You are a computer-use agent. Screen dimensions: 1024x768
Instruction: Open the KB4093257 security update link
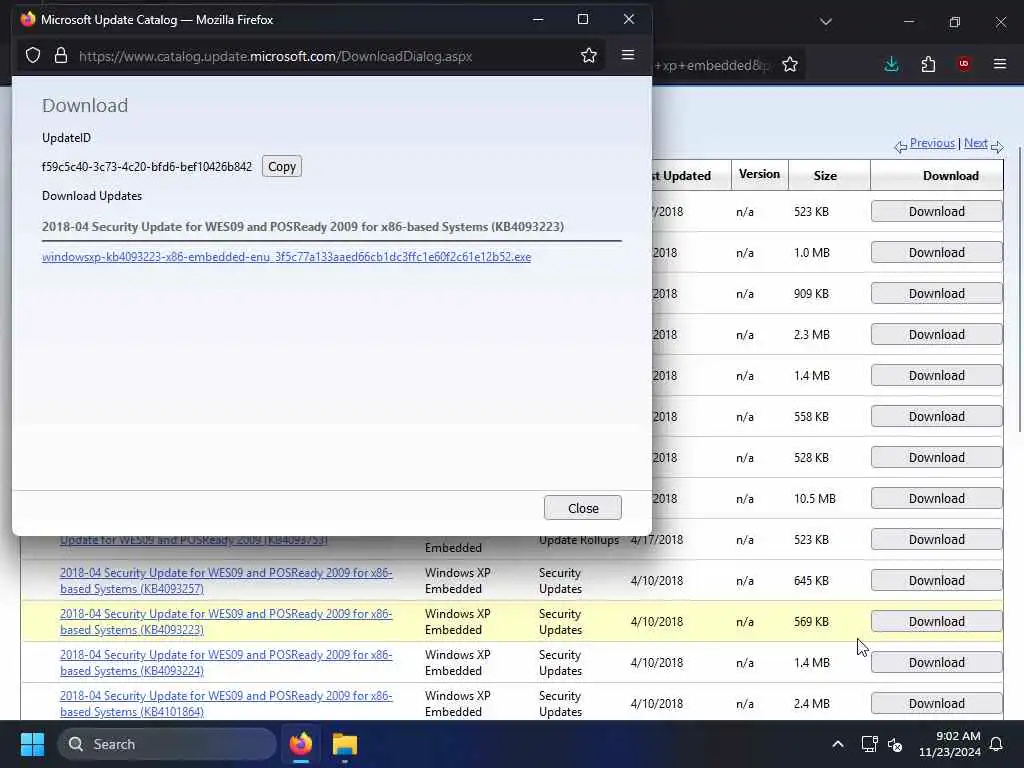pyautogui.click(x=226, y=581)
